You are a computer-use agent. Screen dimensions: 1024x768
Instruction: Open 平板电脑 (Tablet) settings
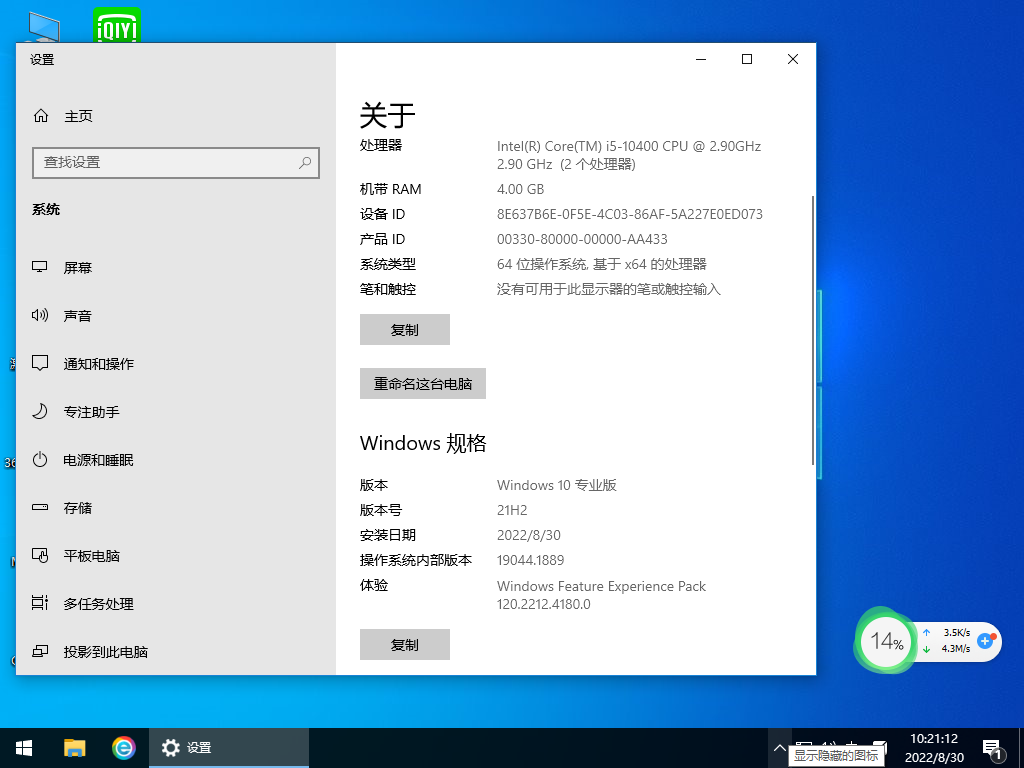click(x=88, y=555)
